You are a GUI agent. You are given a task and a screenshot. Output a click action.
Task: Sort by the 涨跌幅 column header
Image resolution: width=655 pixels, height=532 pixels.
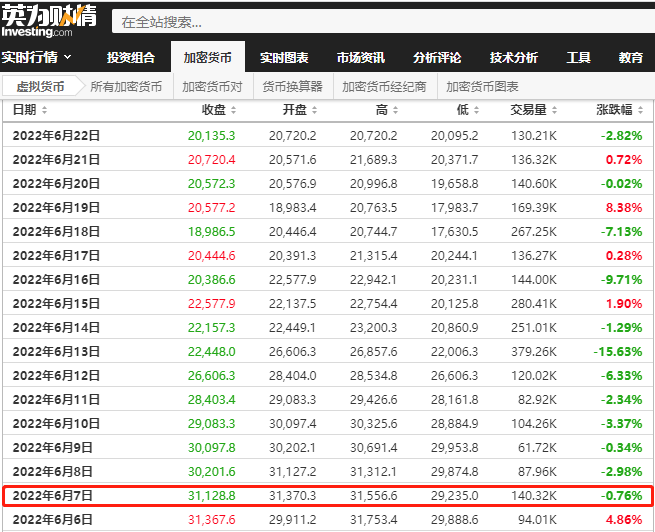tap(613, 109)
